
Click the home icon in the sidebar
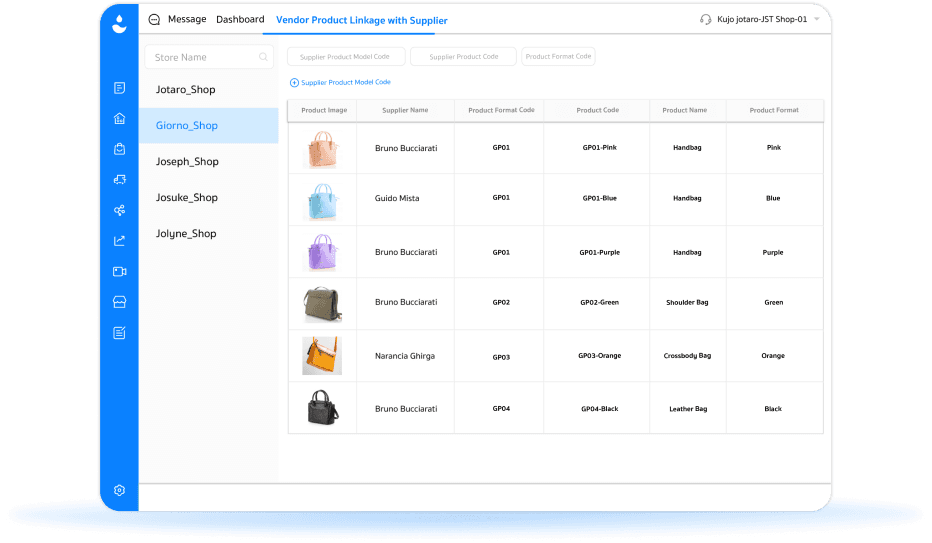119,118
